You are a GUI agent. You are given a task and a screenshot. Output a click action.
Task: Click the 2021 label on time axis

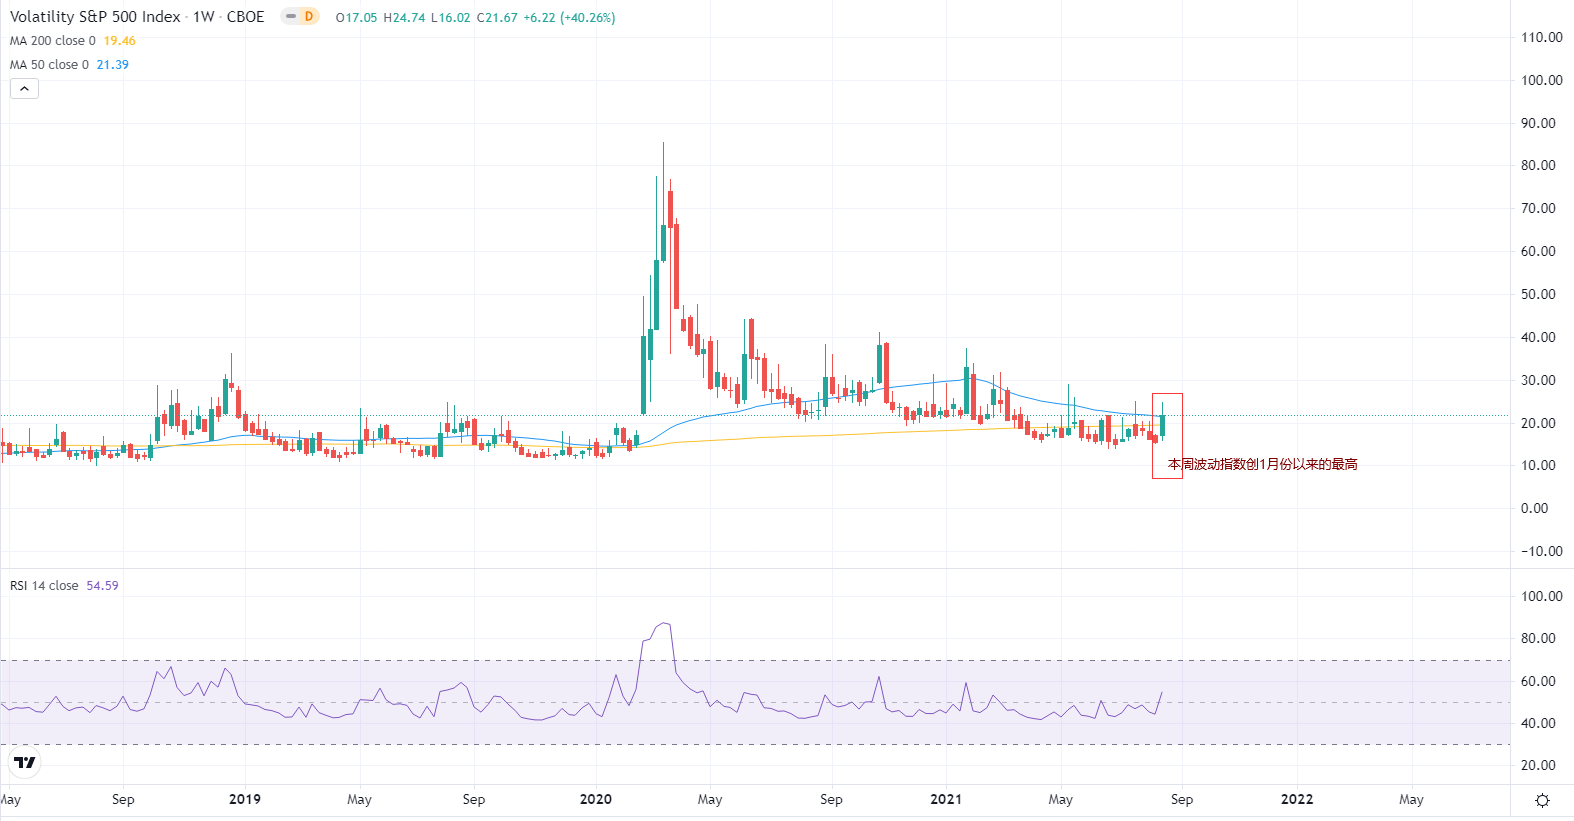click(x=946, y=799)
